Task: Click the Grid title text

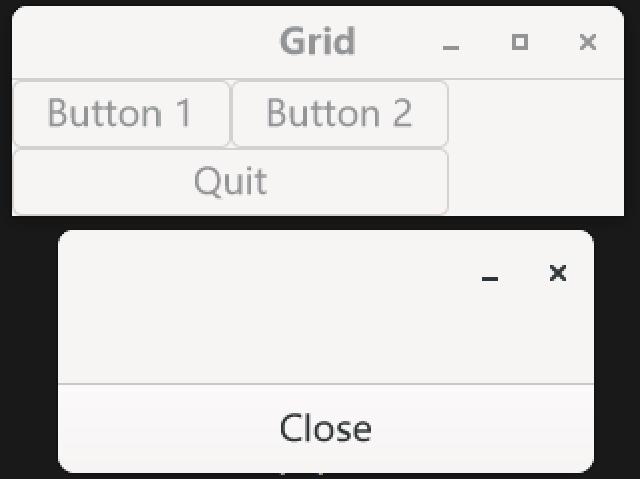Action: [317, 42]
